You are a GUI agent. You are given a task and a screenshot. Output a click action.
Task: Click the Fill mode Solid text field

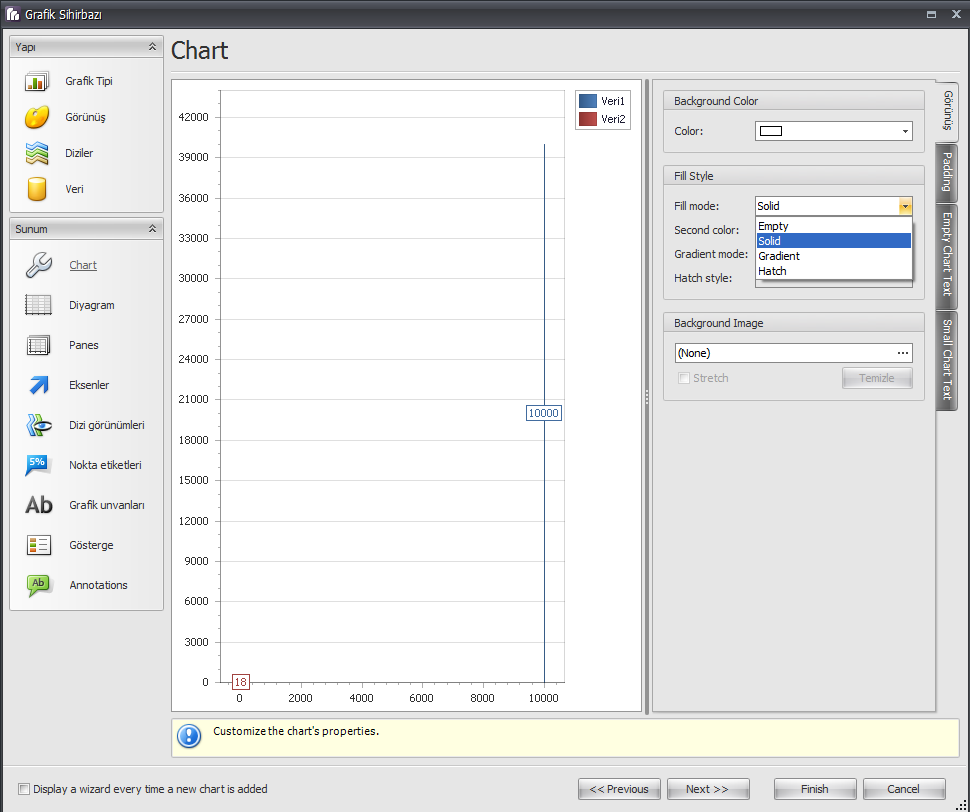click(827, 206)
